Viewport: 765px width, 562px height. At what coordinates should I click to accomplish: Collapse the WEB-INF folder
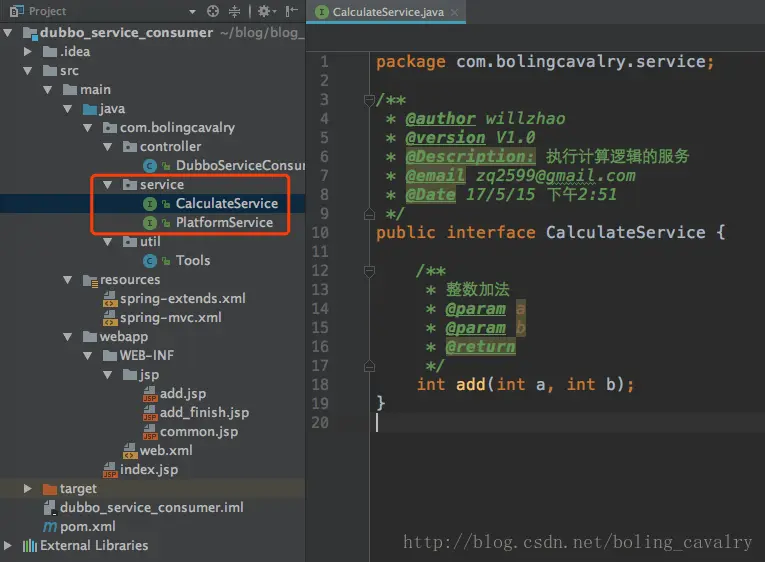tap(88, 356)
